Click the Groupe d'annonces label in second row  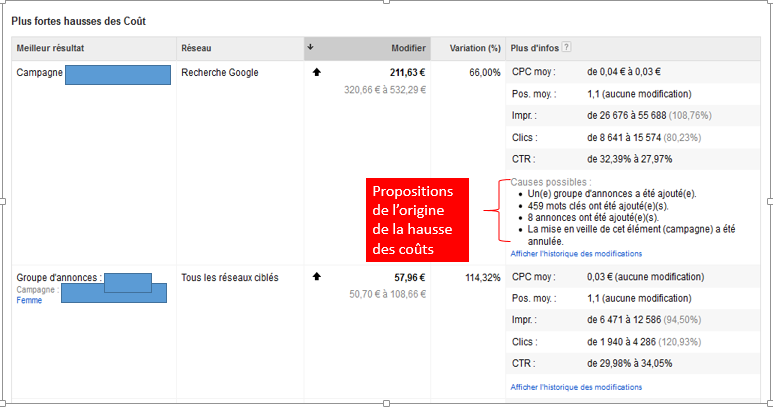59,277
